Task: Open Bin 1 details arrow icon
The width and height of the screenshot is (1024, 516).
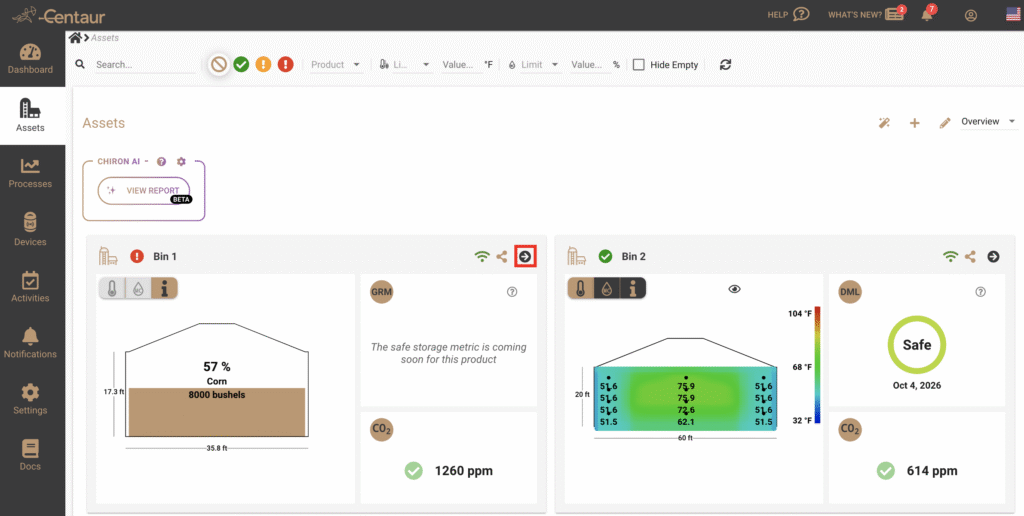Action: pyautogui.click(x=525, y=257)
